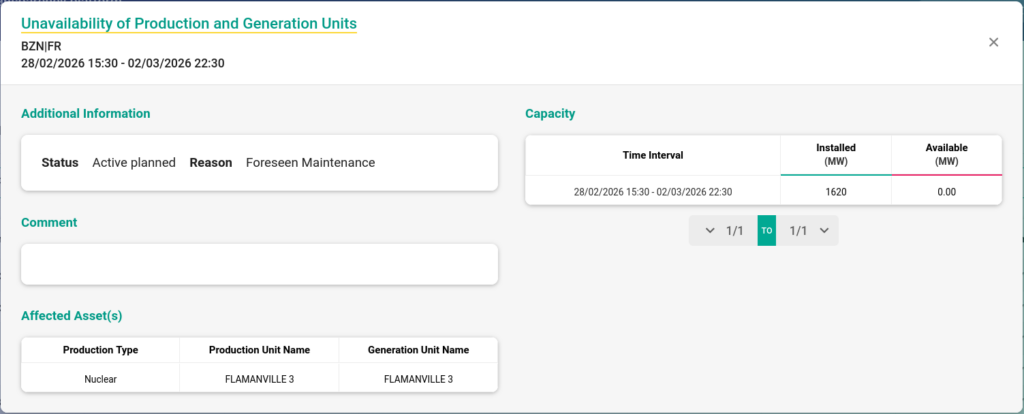Image resolution: width=1024 pixels, height=414 pixels.
Task: Click the Generation Unit Name column header
Action: point(418,350)
